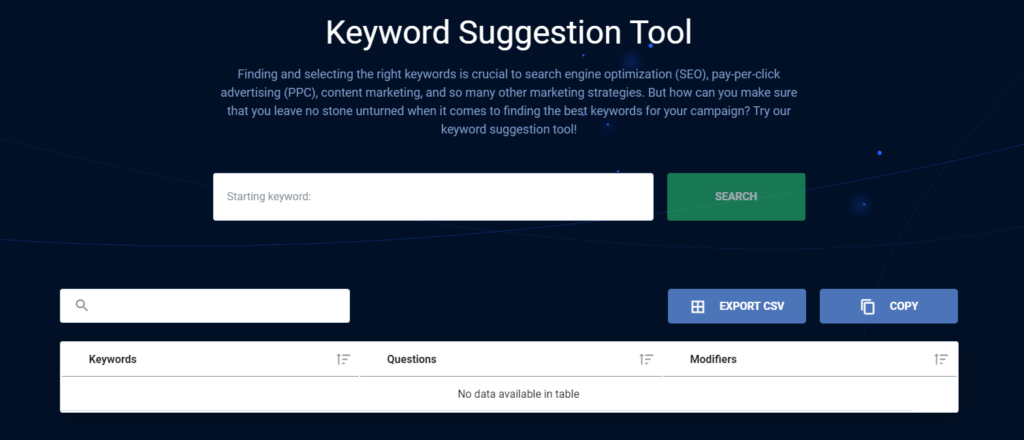Toggle the Questions column sort icon
Screen dimensions: 1024x440
pos(646,359)
